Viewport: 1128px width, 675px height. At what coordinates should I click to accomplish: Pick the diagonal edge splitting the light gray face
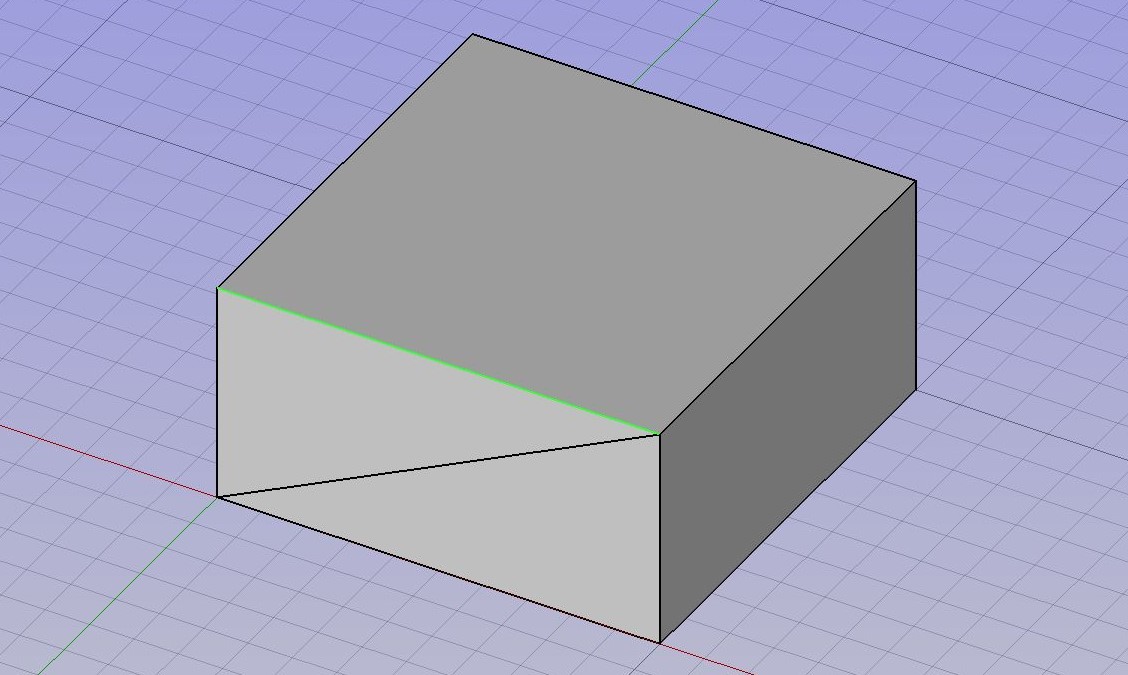[438, 466]
